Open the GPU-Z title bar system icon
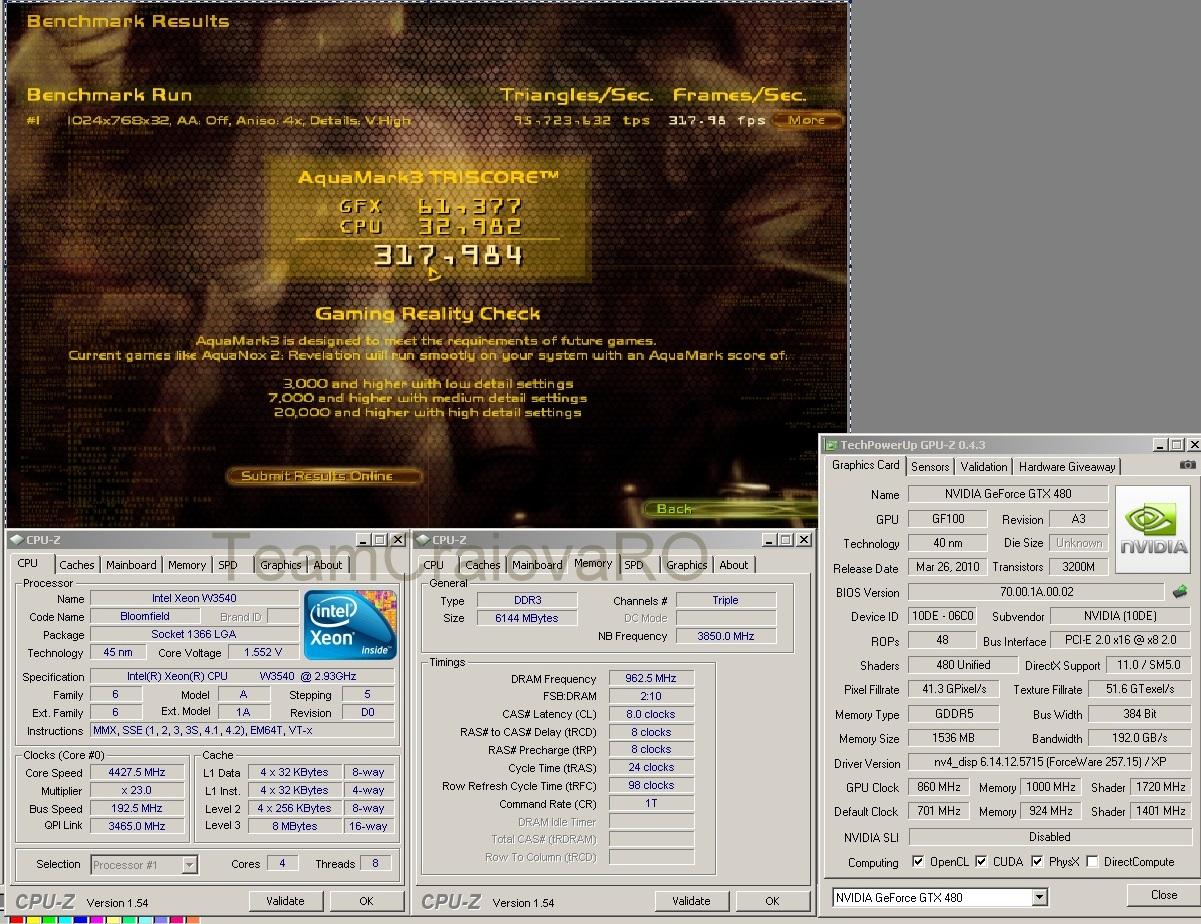The height and width of the screenshot is (924, 1201). [x=831, y=445]
